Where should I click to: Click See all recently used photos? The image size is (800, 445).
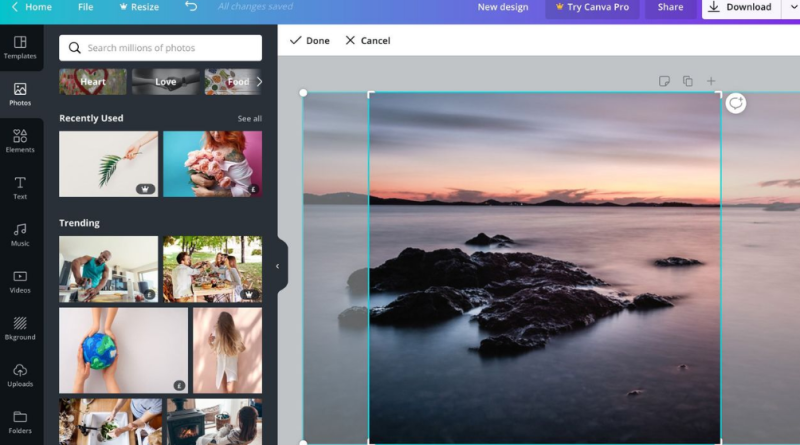point(249,119)
